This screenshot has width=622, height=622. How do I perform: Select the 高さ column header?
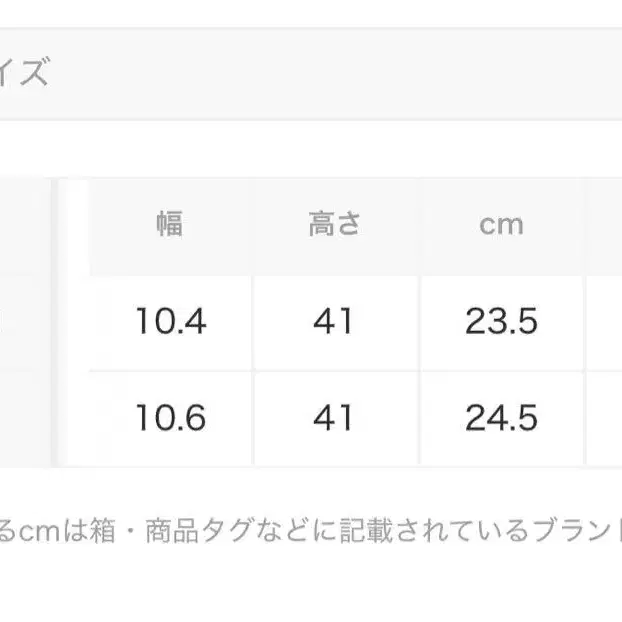tap(333, 224)
